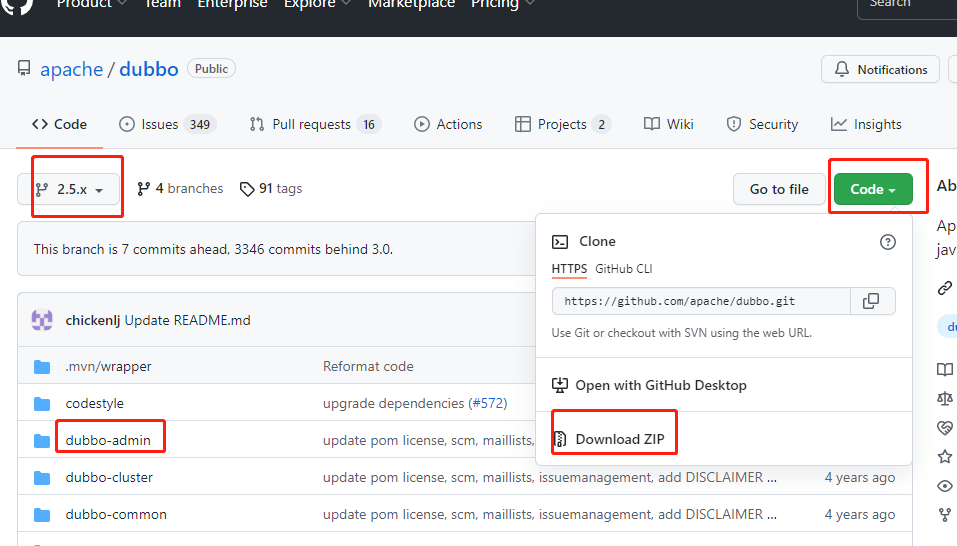Switch to the Wiki tab
This screenshot has width=957, height=546.
[x=669, y=124]
